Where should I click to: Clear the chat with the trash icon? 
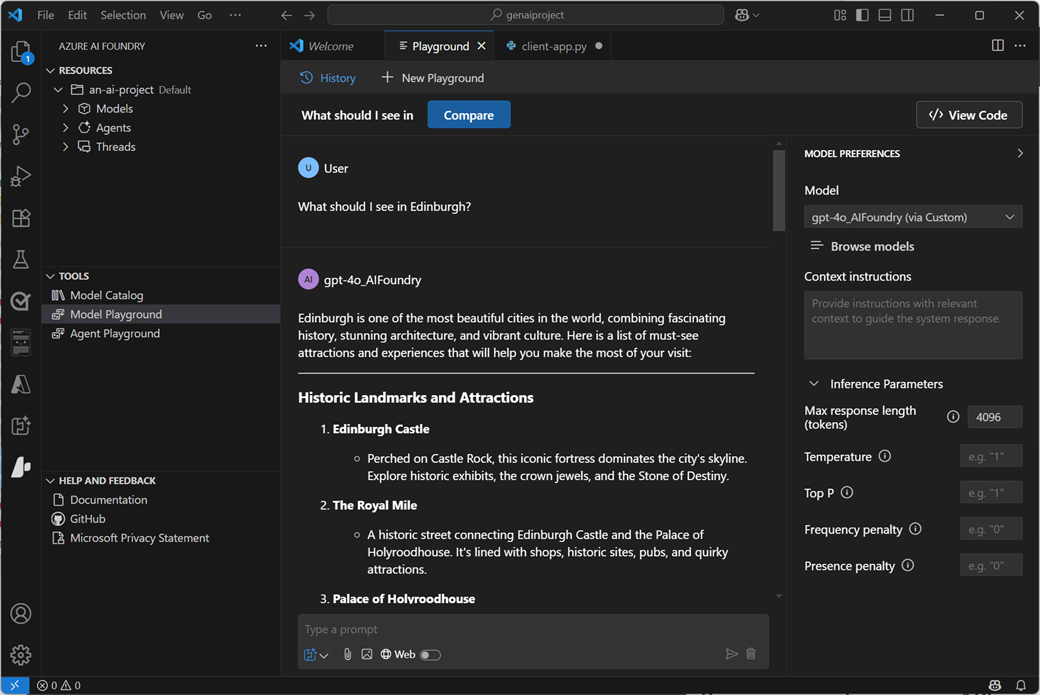click(751, 653)
